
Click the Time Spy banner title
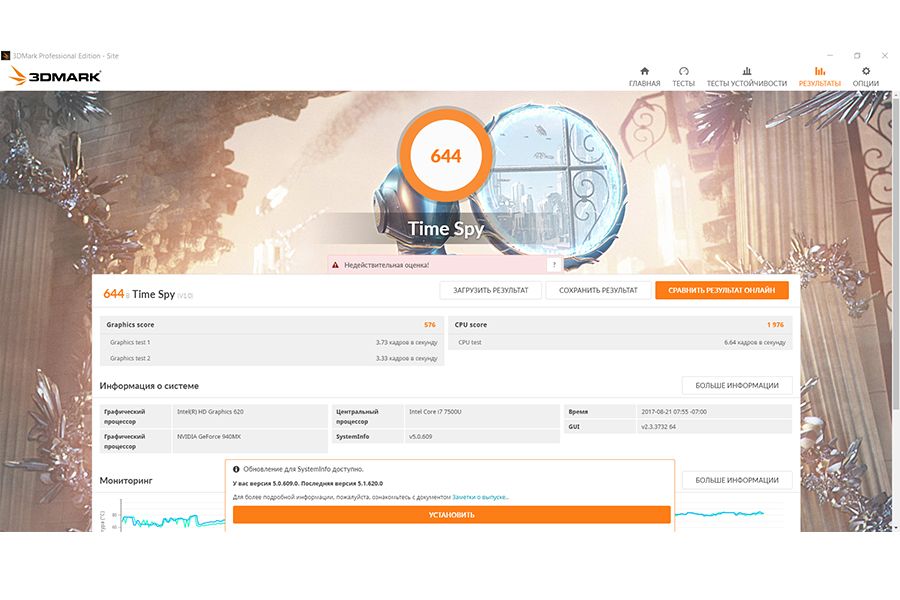[x=446, y=229]
